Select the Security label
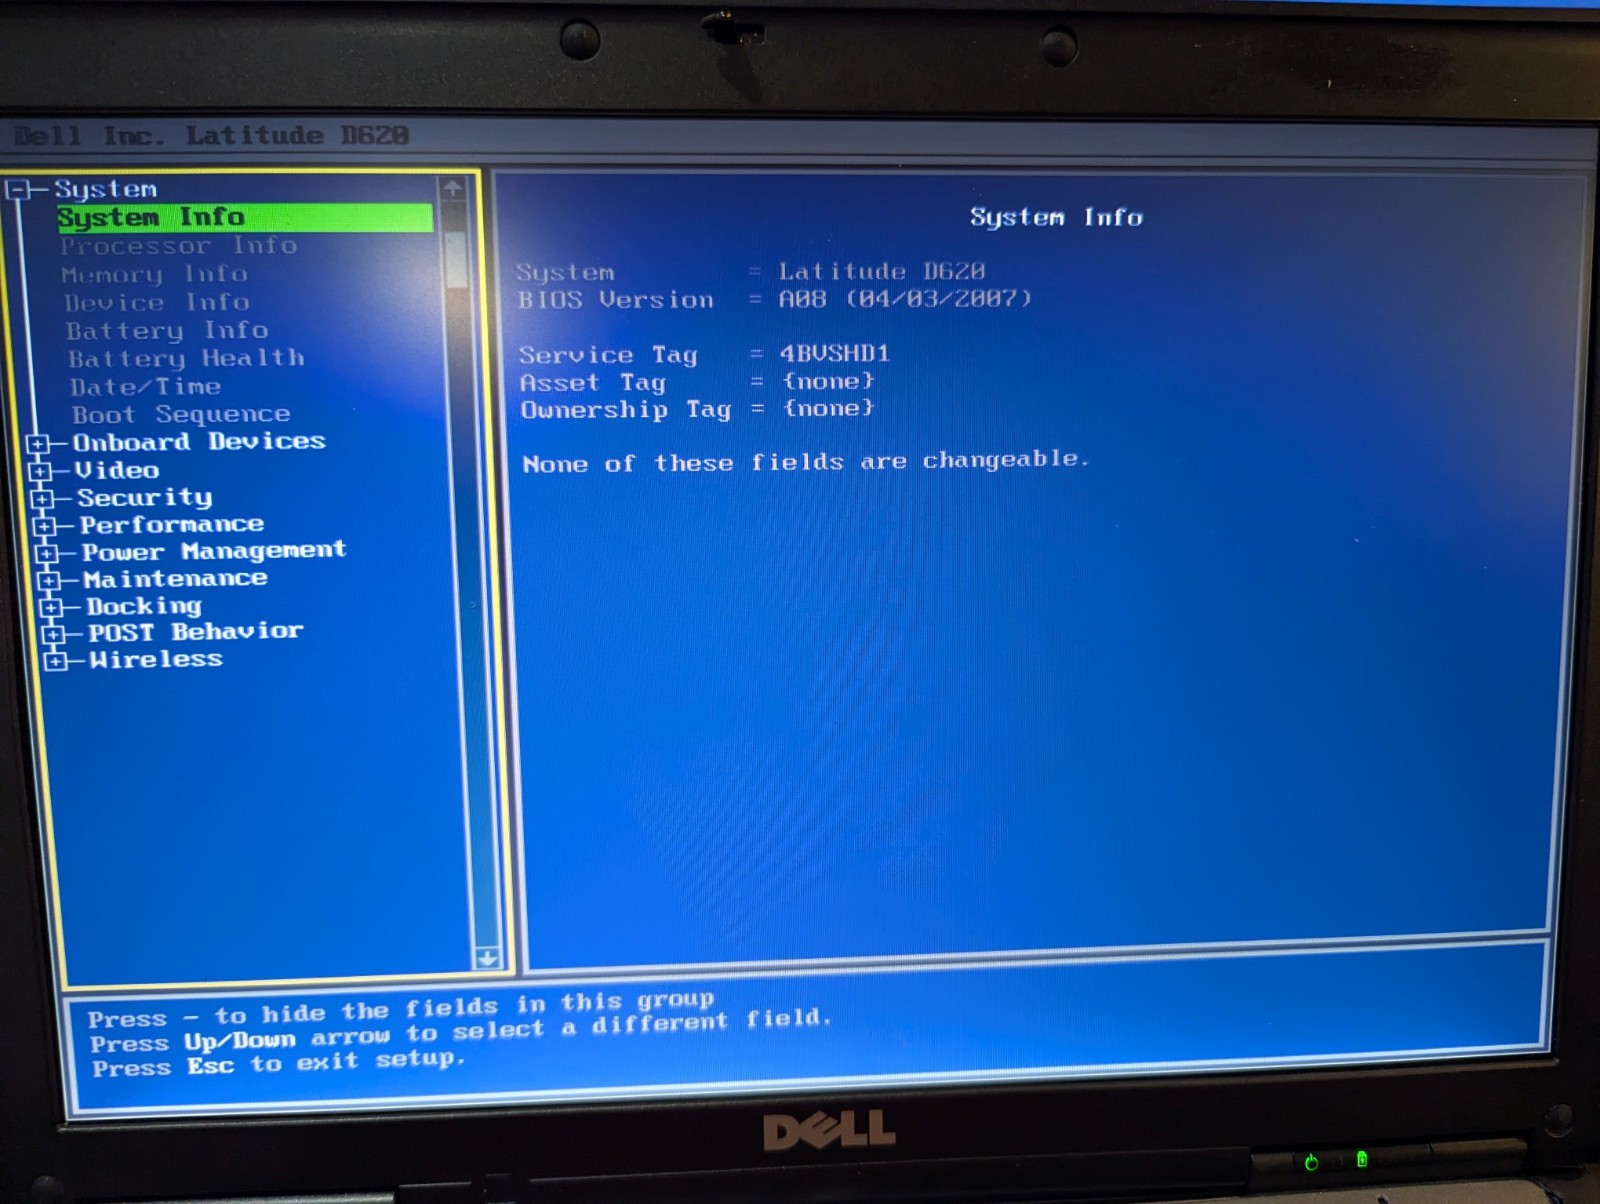 (x=145, y=498)
